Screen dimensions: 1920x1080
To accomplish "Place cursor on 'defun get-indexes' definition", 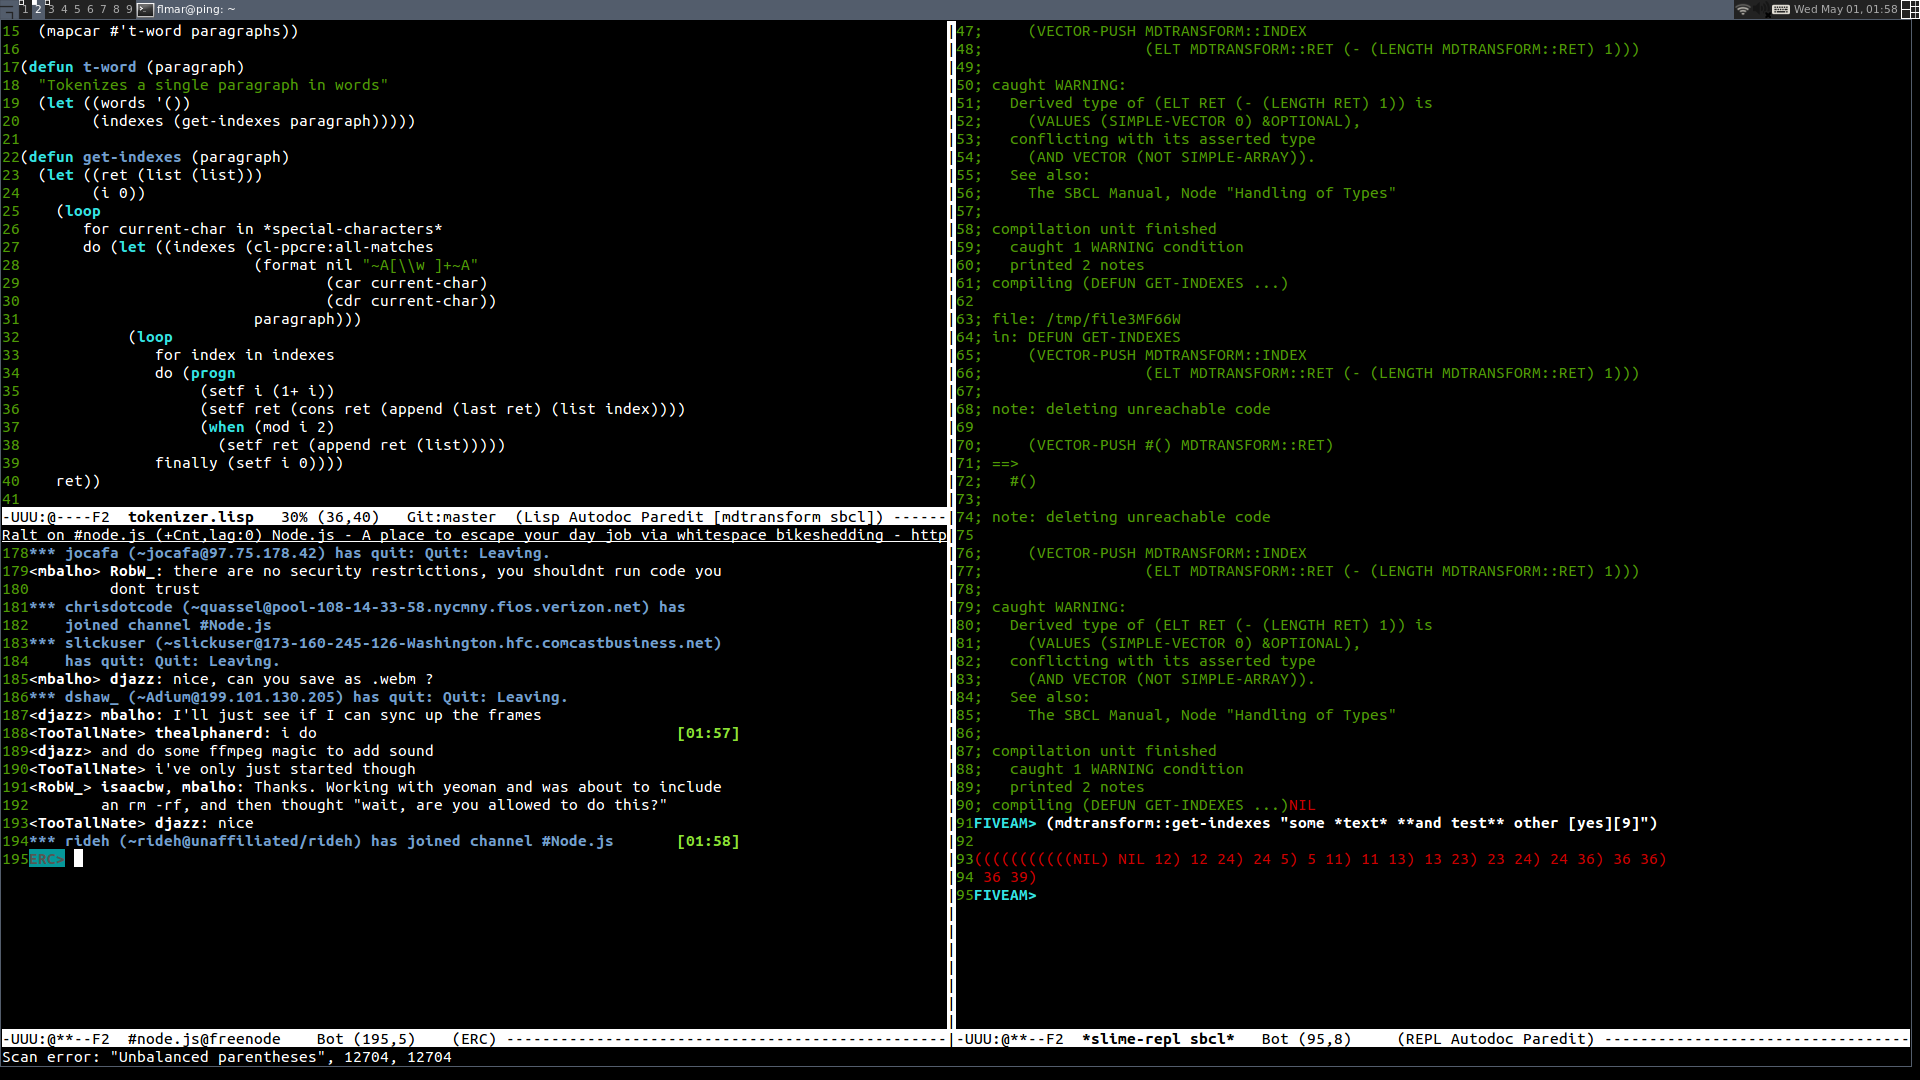I will 105,157.
